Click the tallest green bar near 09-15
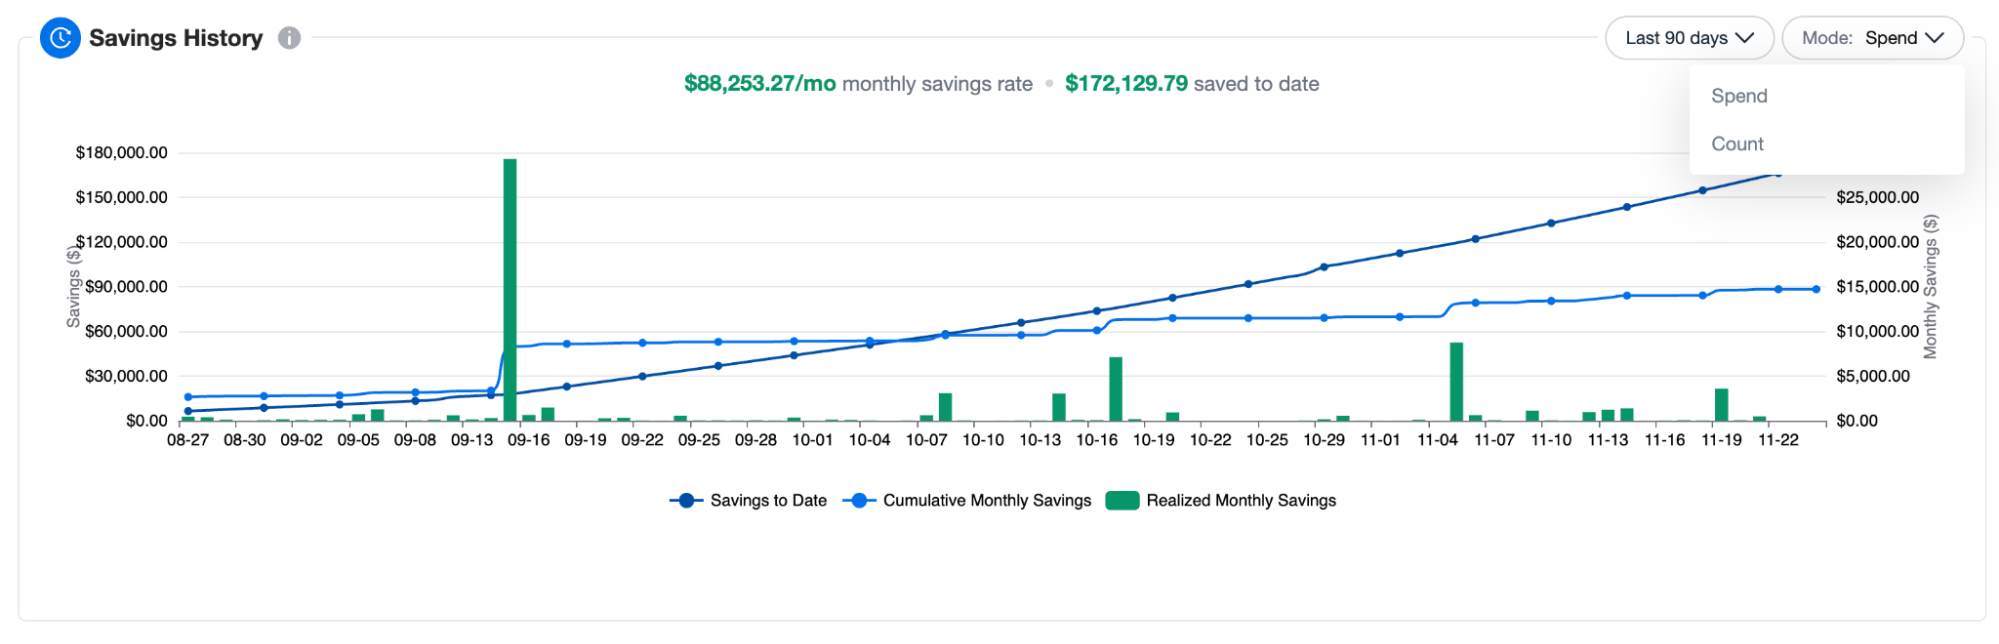 point(510,290)
